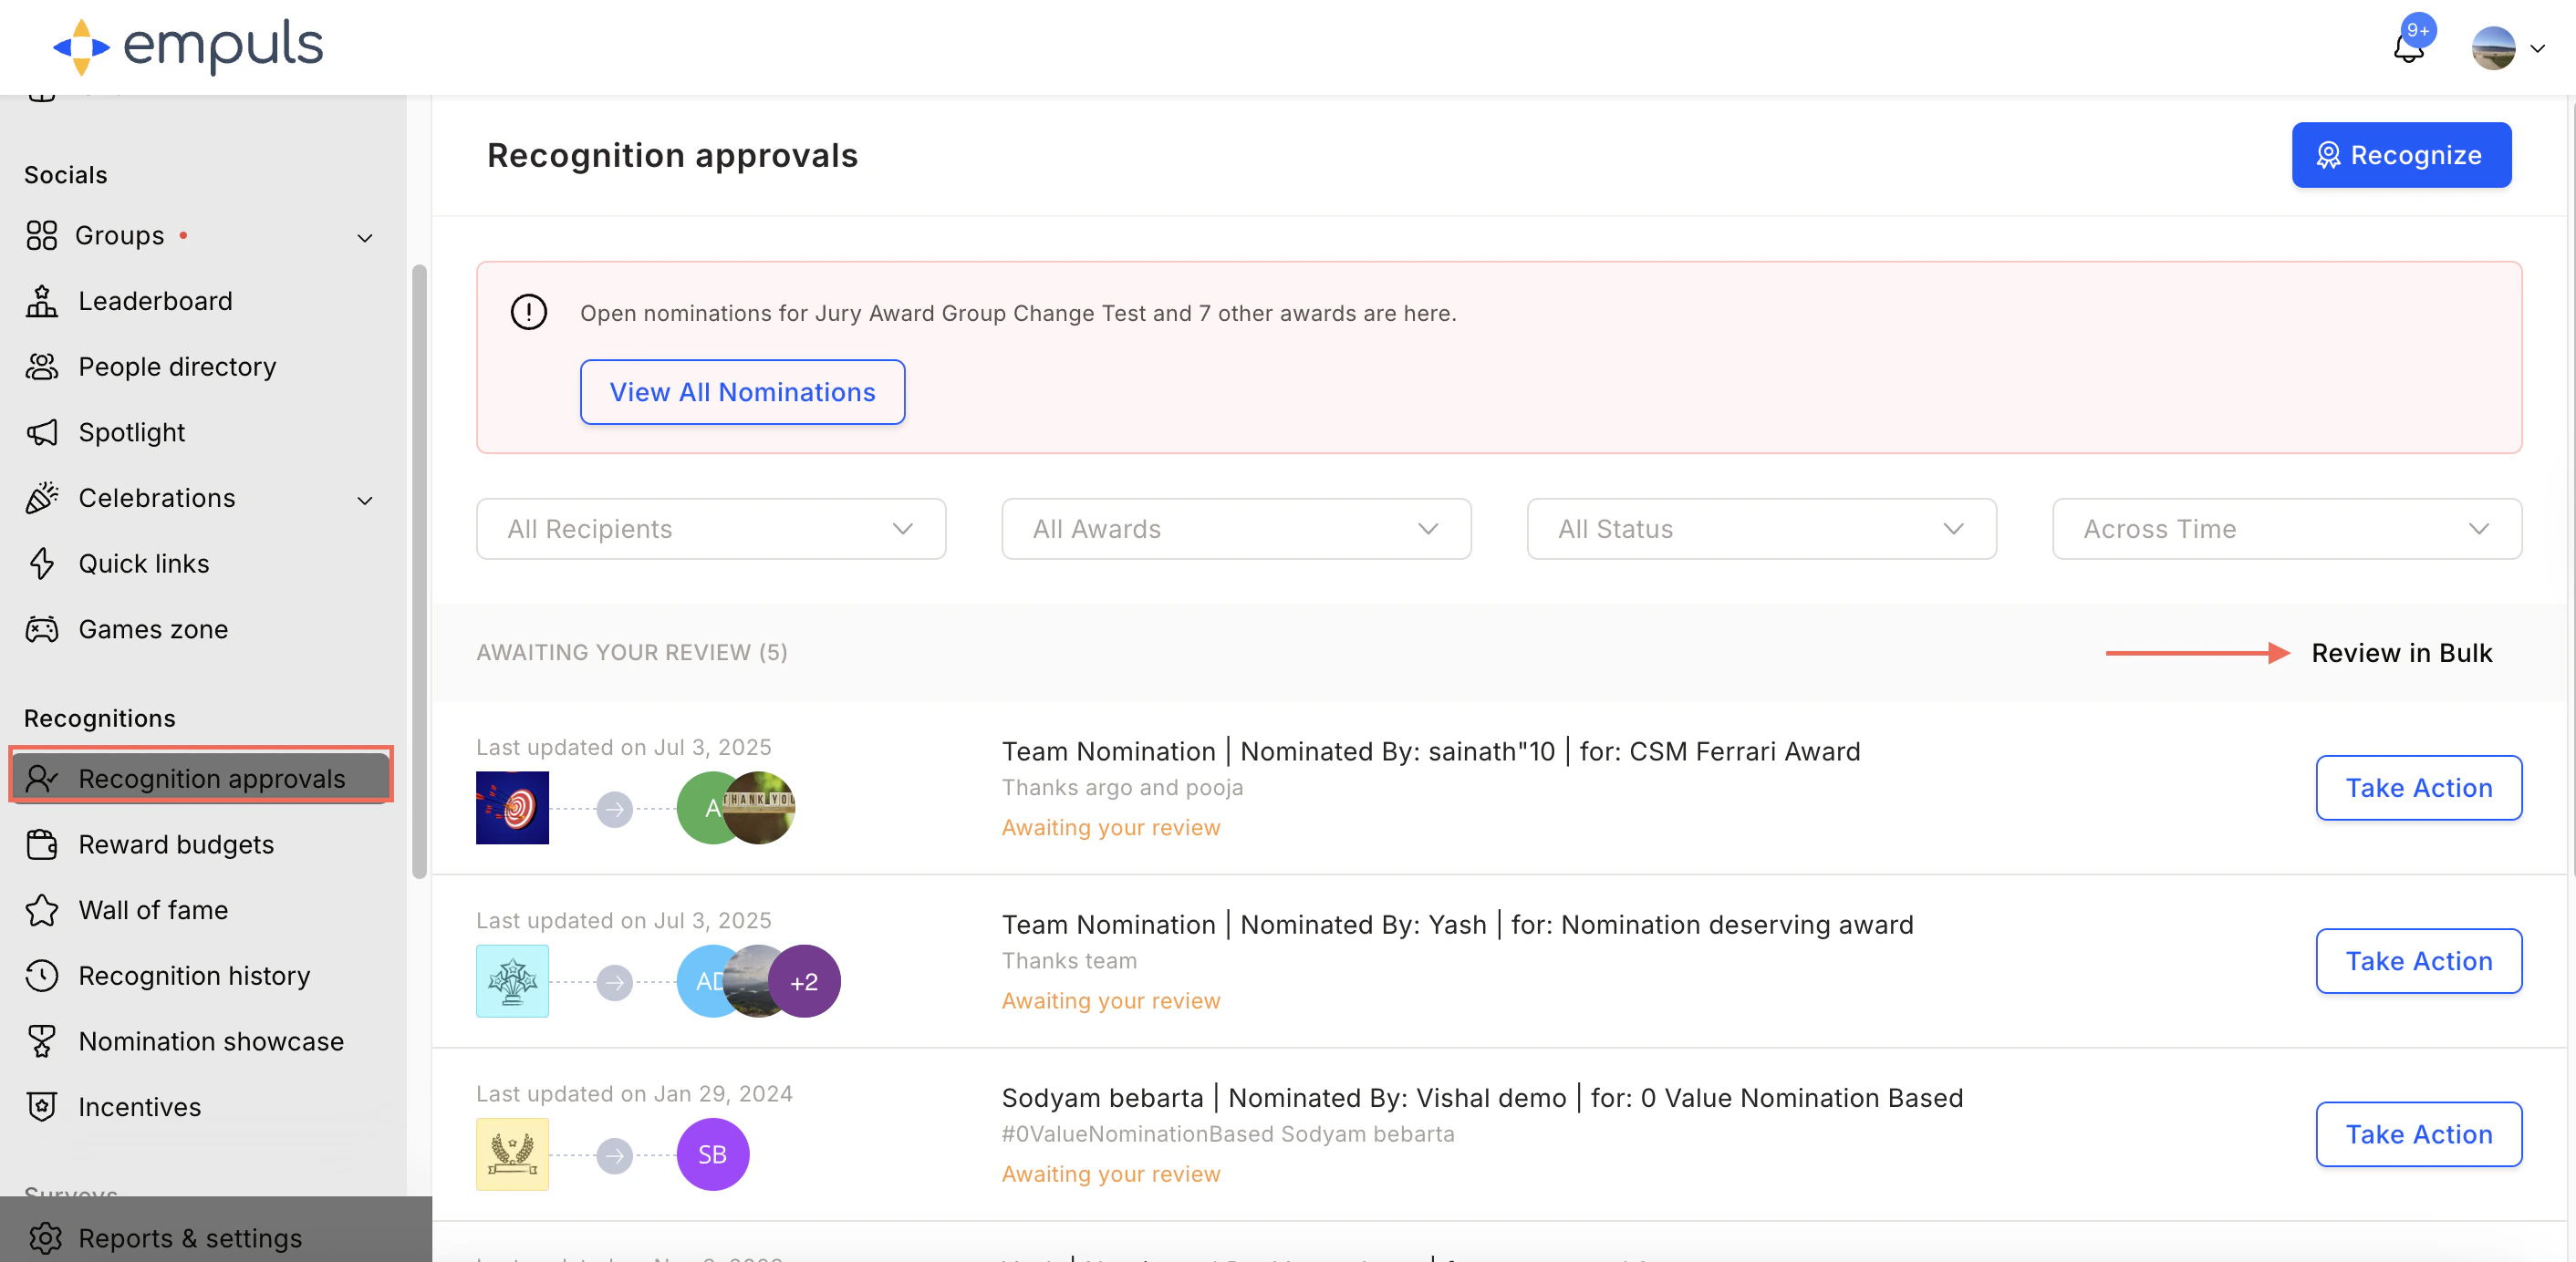Open dropdown chevron beside profile avatar

(2537, 48)
